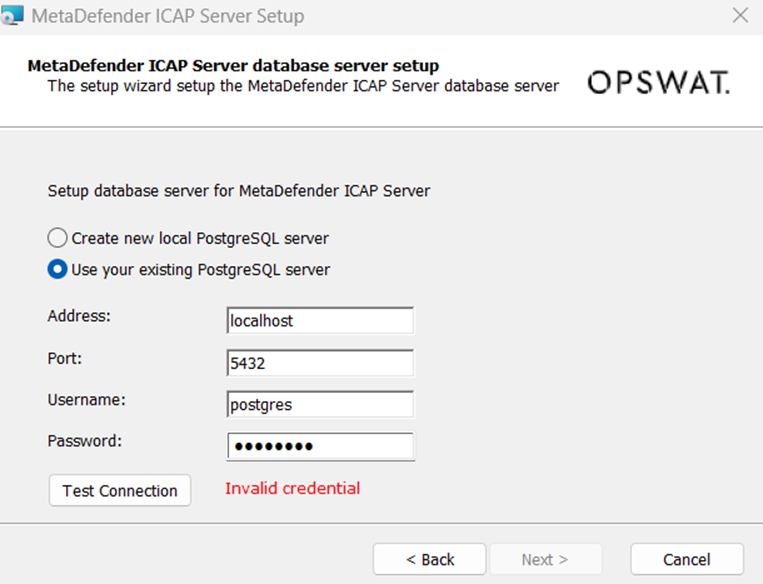Click the Port: label text

click(x=65, y=358)
